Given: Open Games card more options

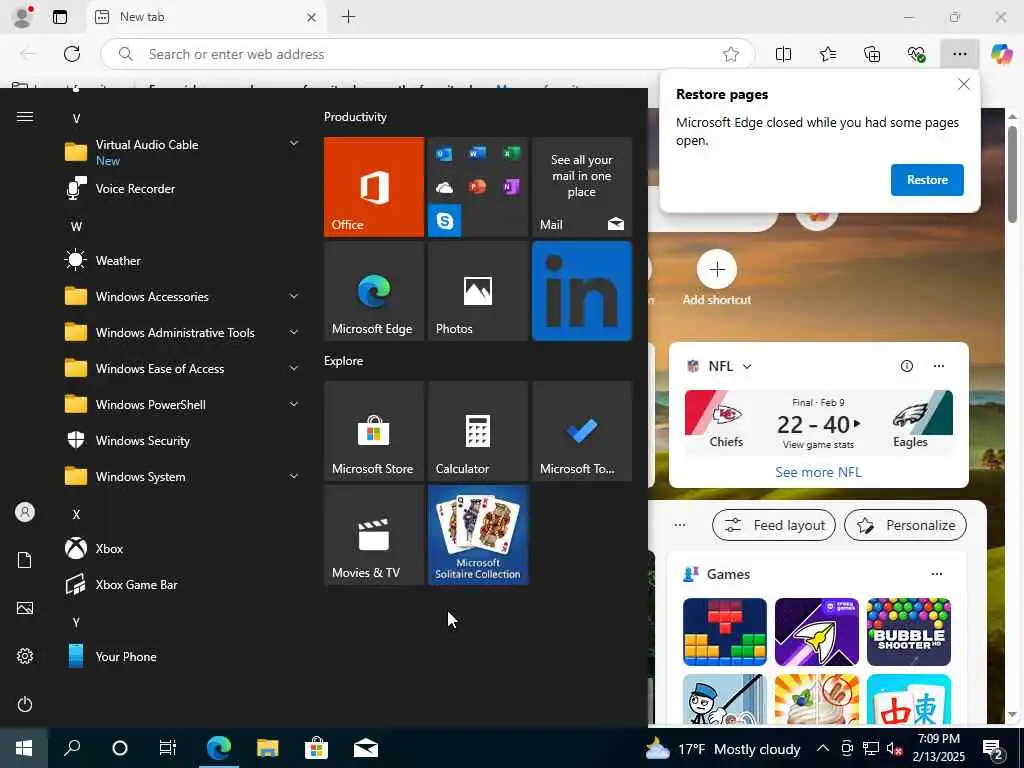Looking at the screenshot, I should [936, 574].
